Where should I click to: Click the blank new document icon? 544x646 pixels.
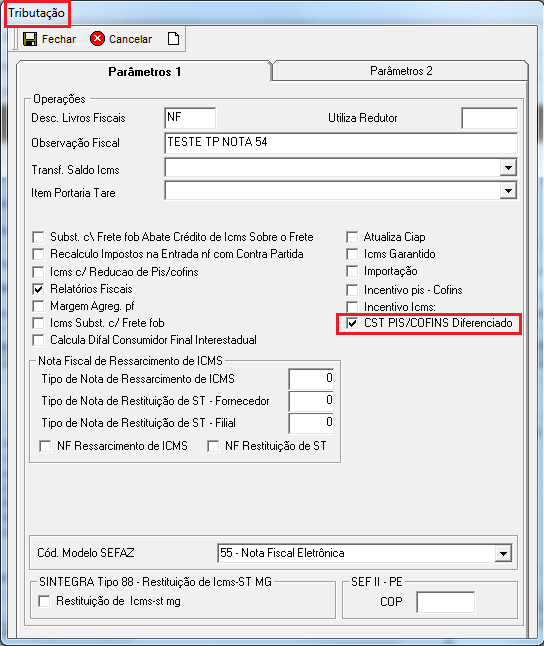(174, 39)
